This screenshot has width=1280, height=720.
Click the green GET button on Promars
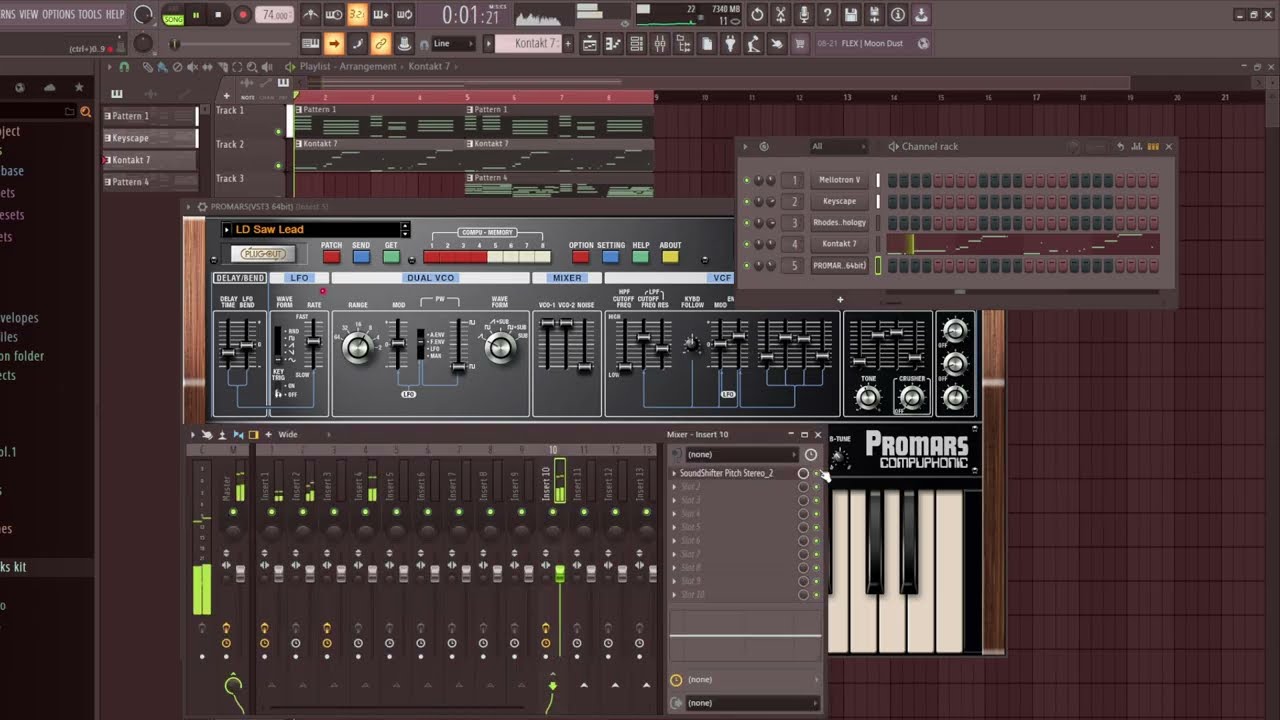(391, 257)
